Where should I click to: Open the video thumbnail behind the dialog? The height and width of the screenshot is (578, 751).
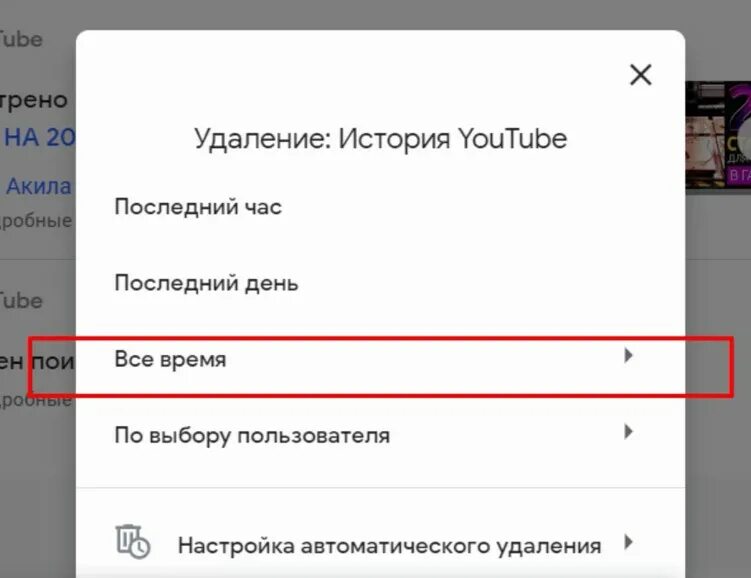click(718, 135)
